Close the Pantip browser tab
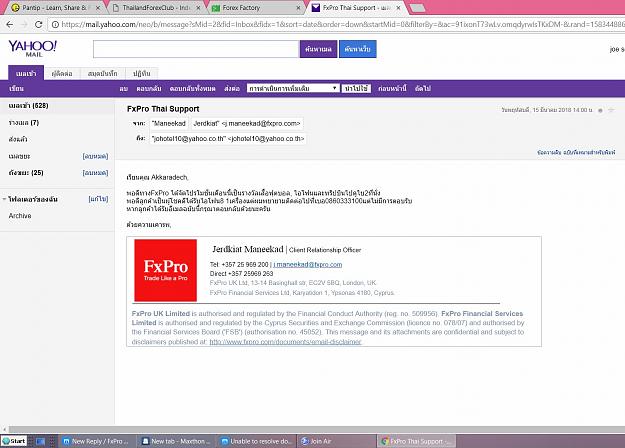The image size is (625, 448). tap(98, 8)
